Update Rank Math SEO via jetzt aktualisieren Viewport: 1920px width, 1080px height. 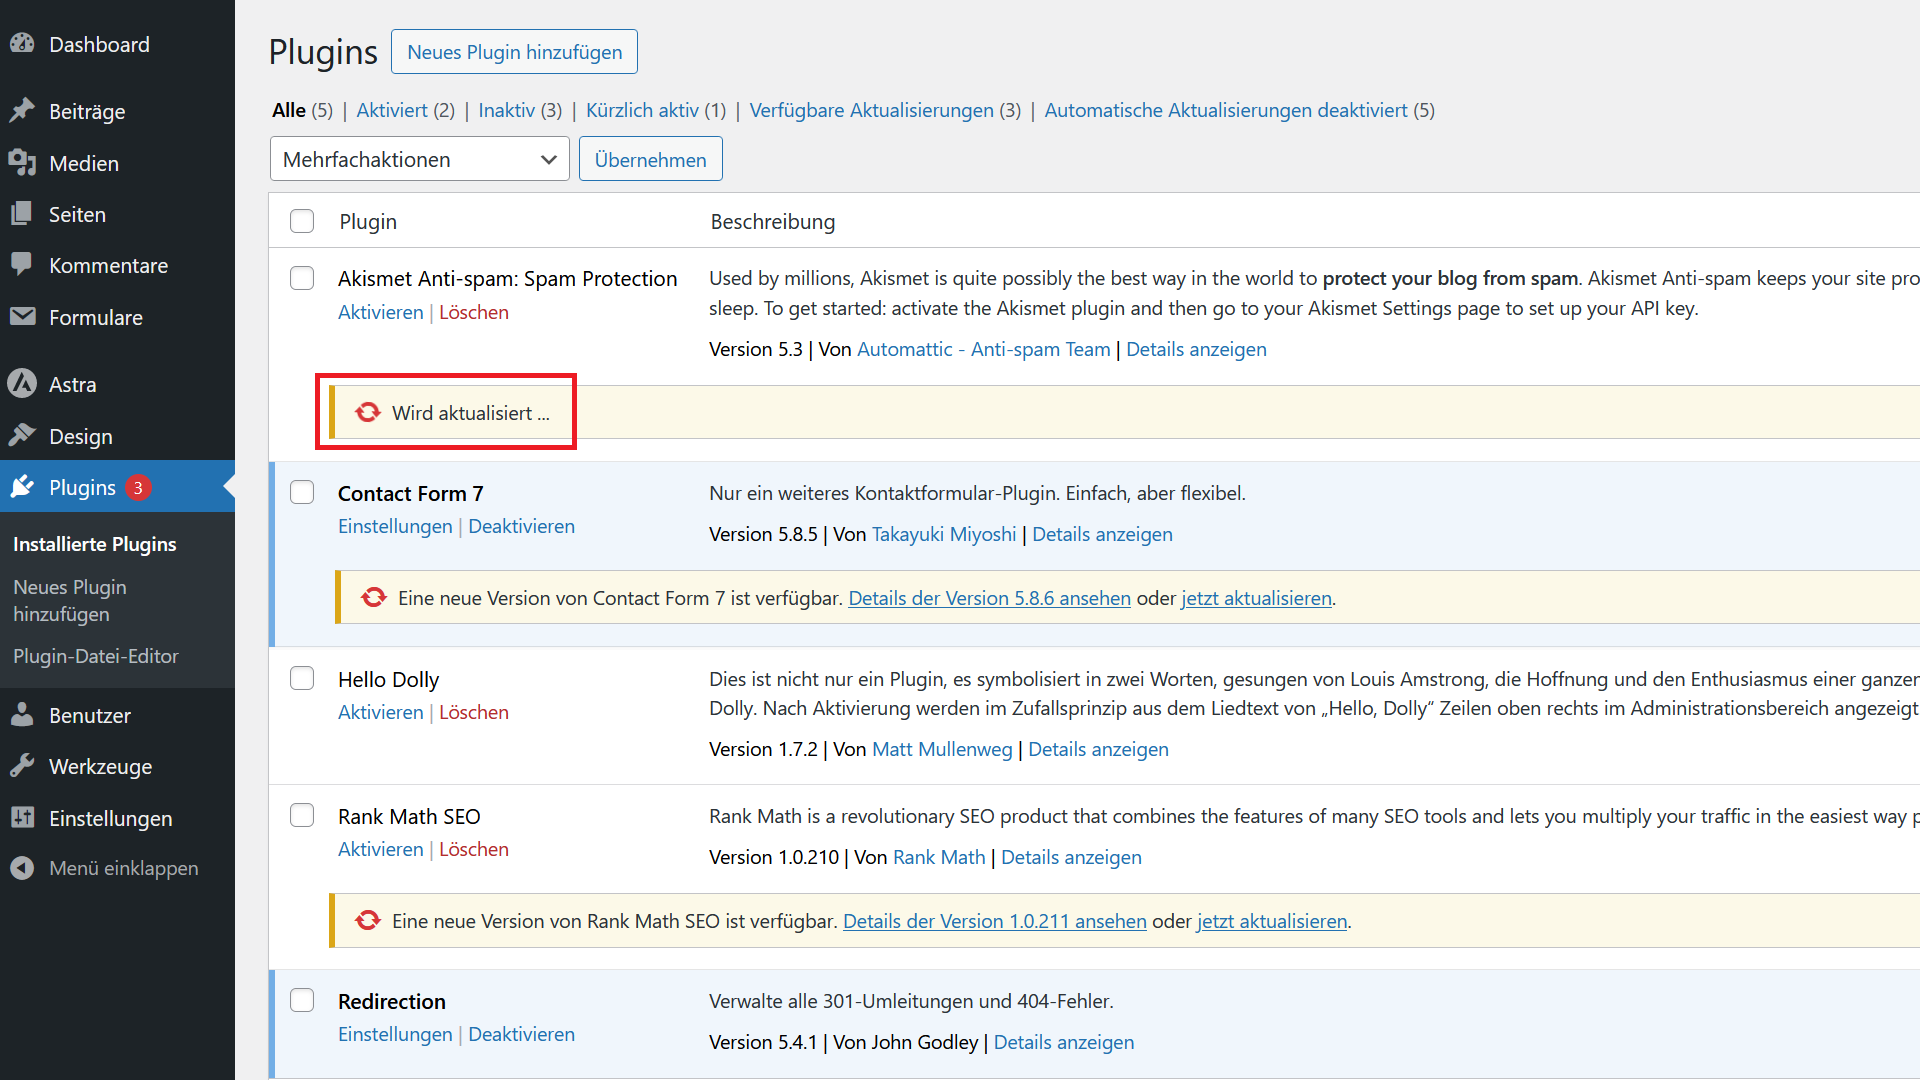click(x=1272, y=921)
